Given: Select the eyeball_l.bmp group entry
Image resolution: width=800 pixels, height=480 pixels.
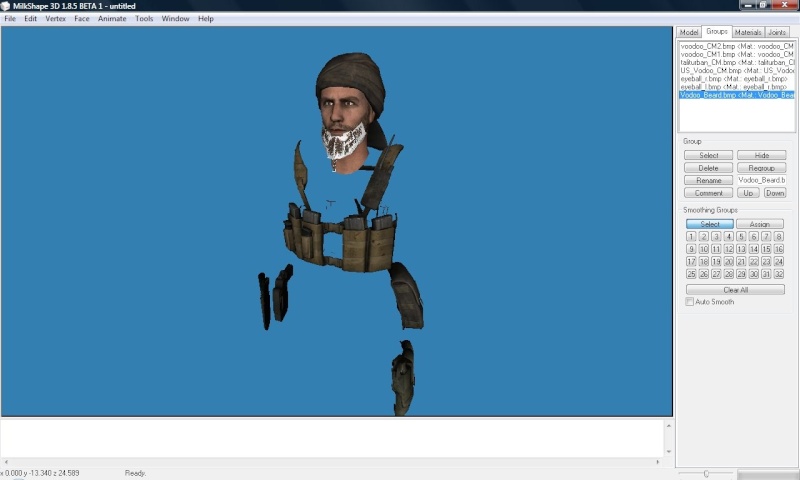Looking at the screenshot, I should pyautogui.click(x=737, y=87).
